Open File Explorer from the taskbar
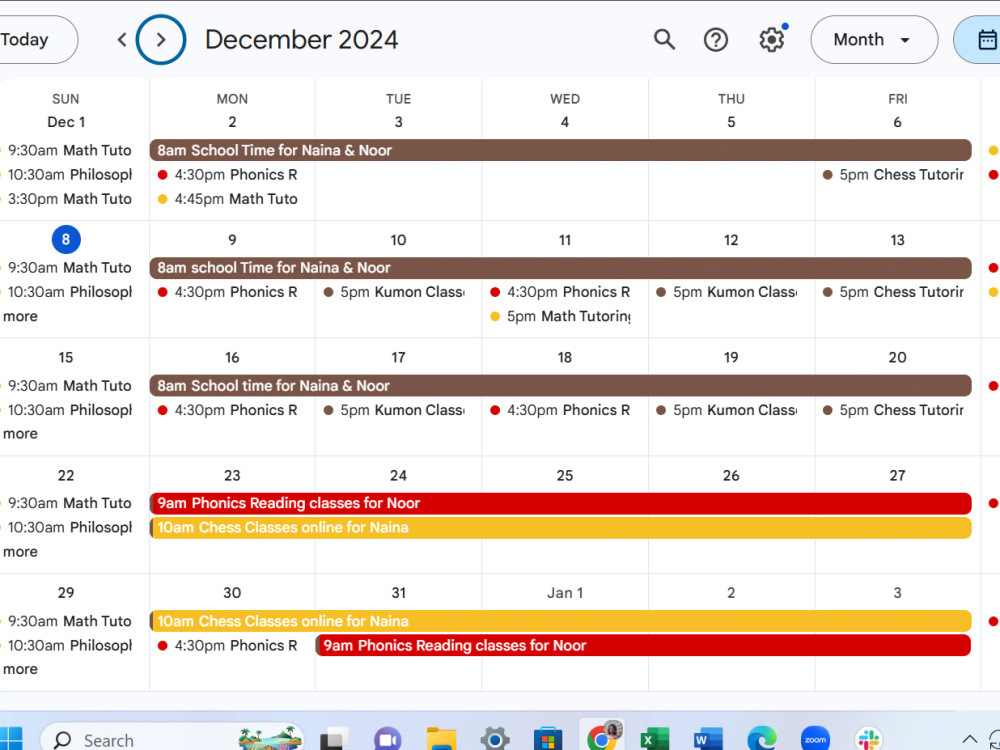Viewport: 1000px width, 750px height. coord(441,740)
